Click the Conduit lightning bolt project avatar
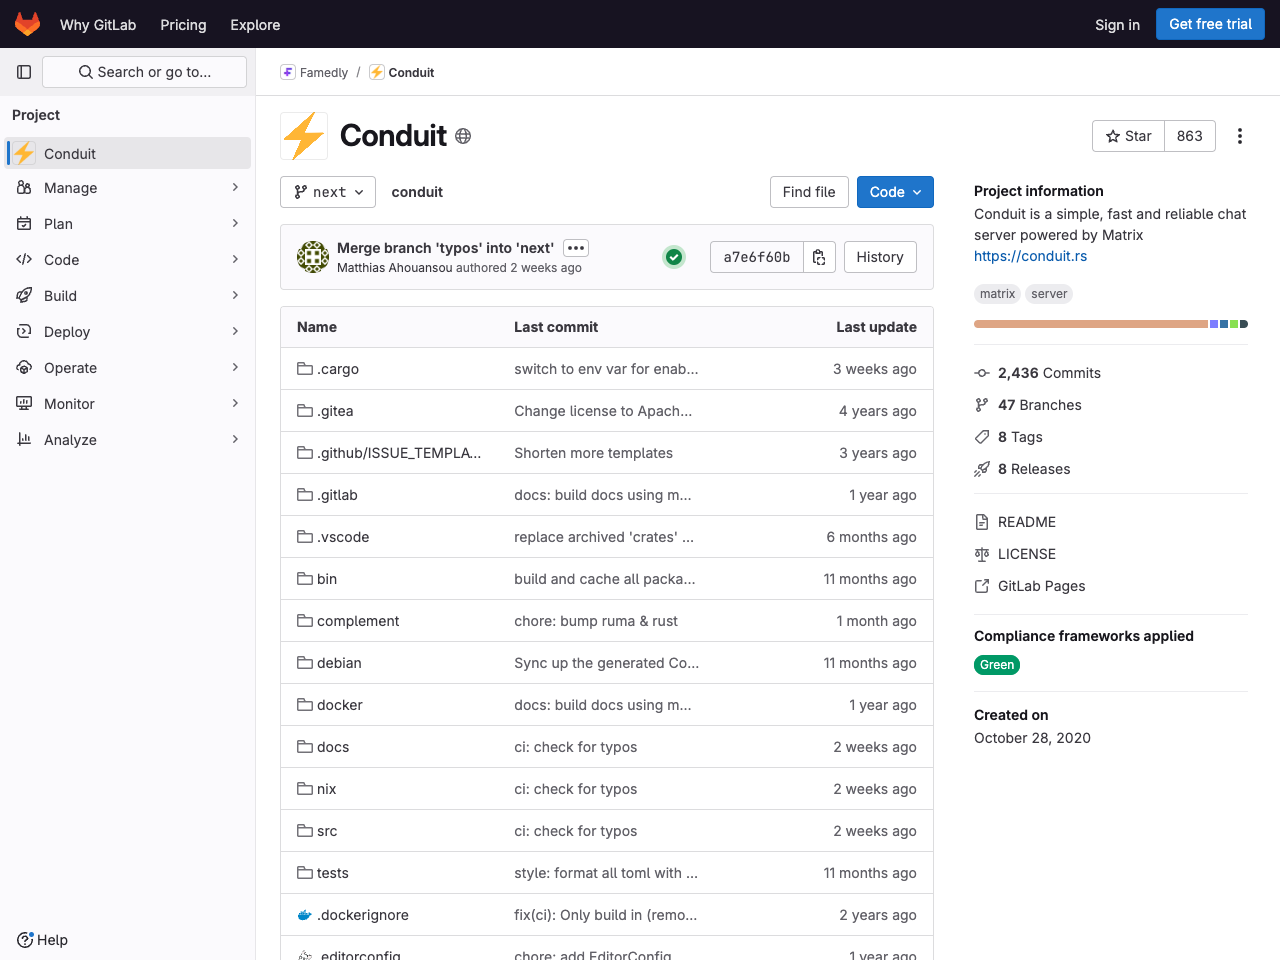Viewport: 1280px width, 960px height. coord(304,136)
